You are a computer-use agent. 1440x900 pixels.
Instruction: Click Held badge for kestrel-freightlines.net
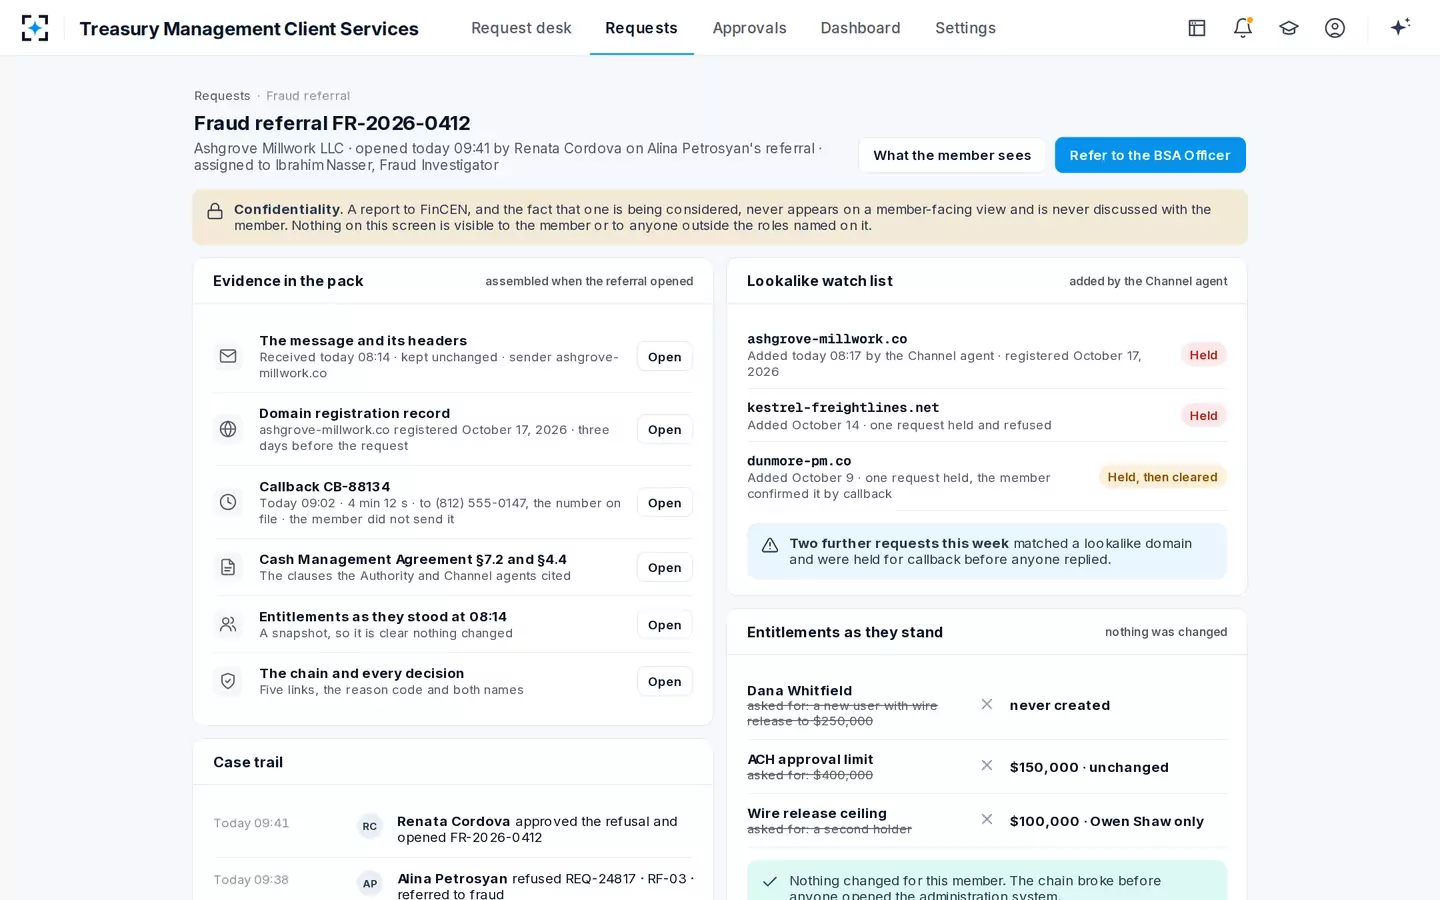point(1203,416)
